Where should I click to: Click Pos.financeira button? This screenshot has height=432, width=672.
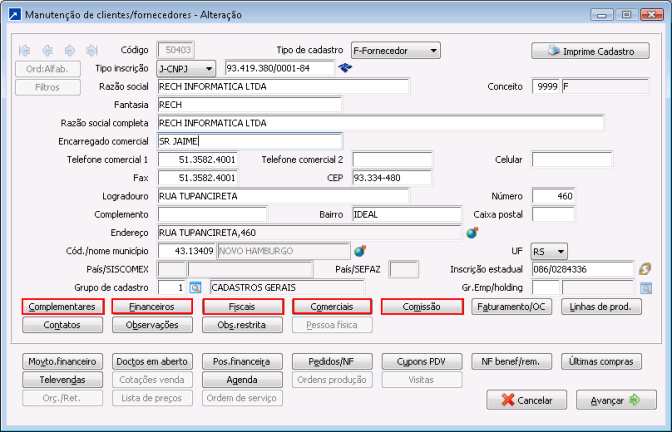click(243, 362)
